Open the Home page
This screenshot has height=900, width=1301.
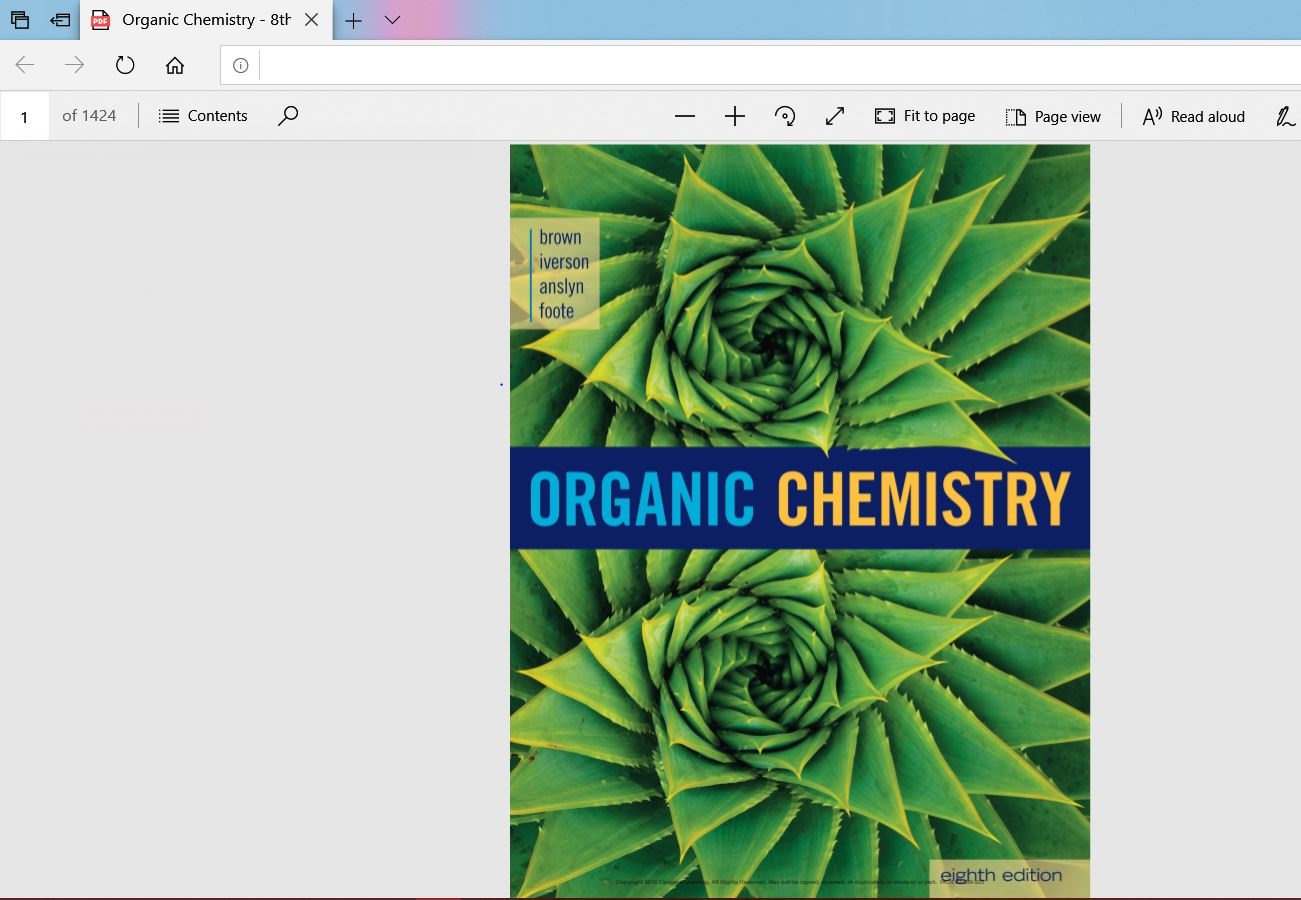coord(175,65)
